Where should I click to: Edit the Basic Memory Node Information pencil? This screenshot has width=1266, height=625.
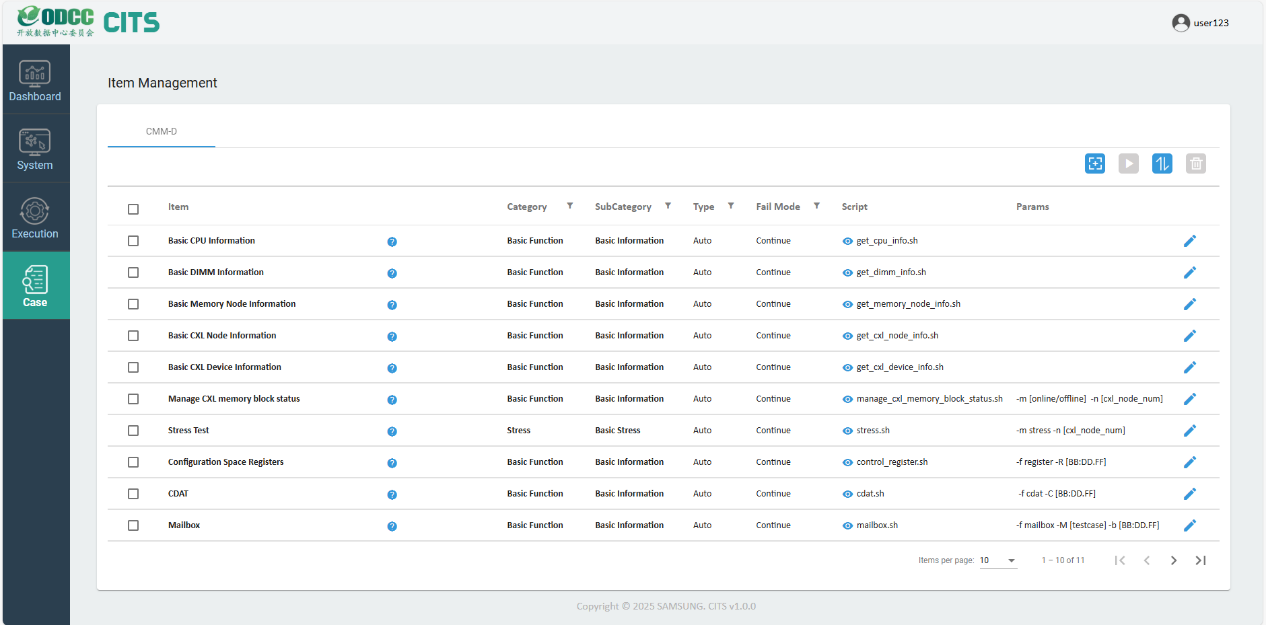coord(1190,304)
